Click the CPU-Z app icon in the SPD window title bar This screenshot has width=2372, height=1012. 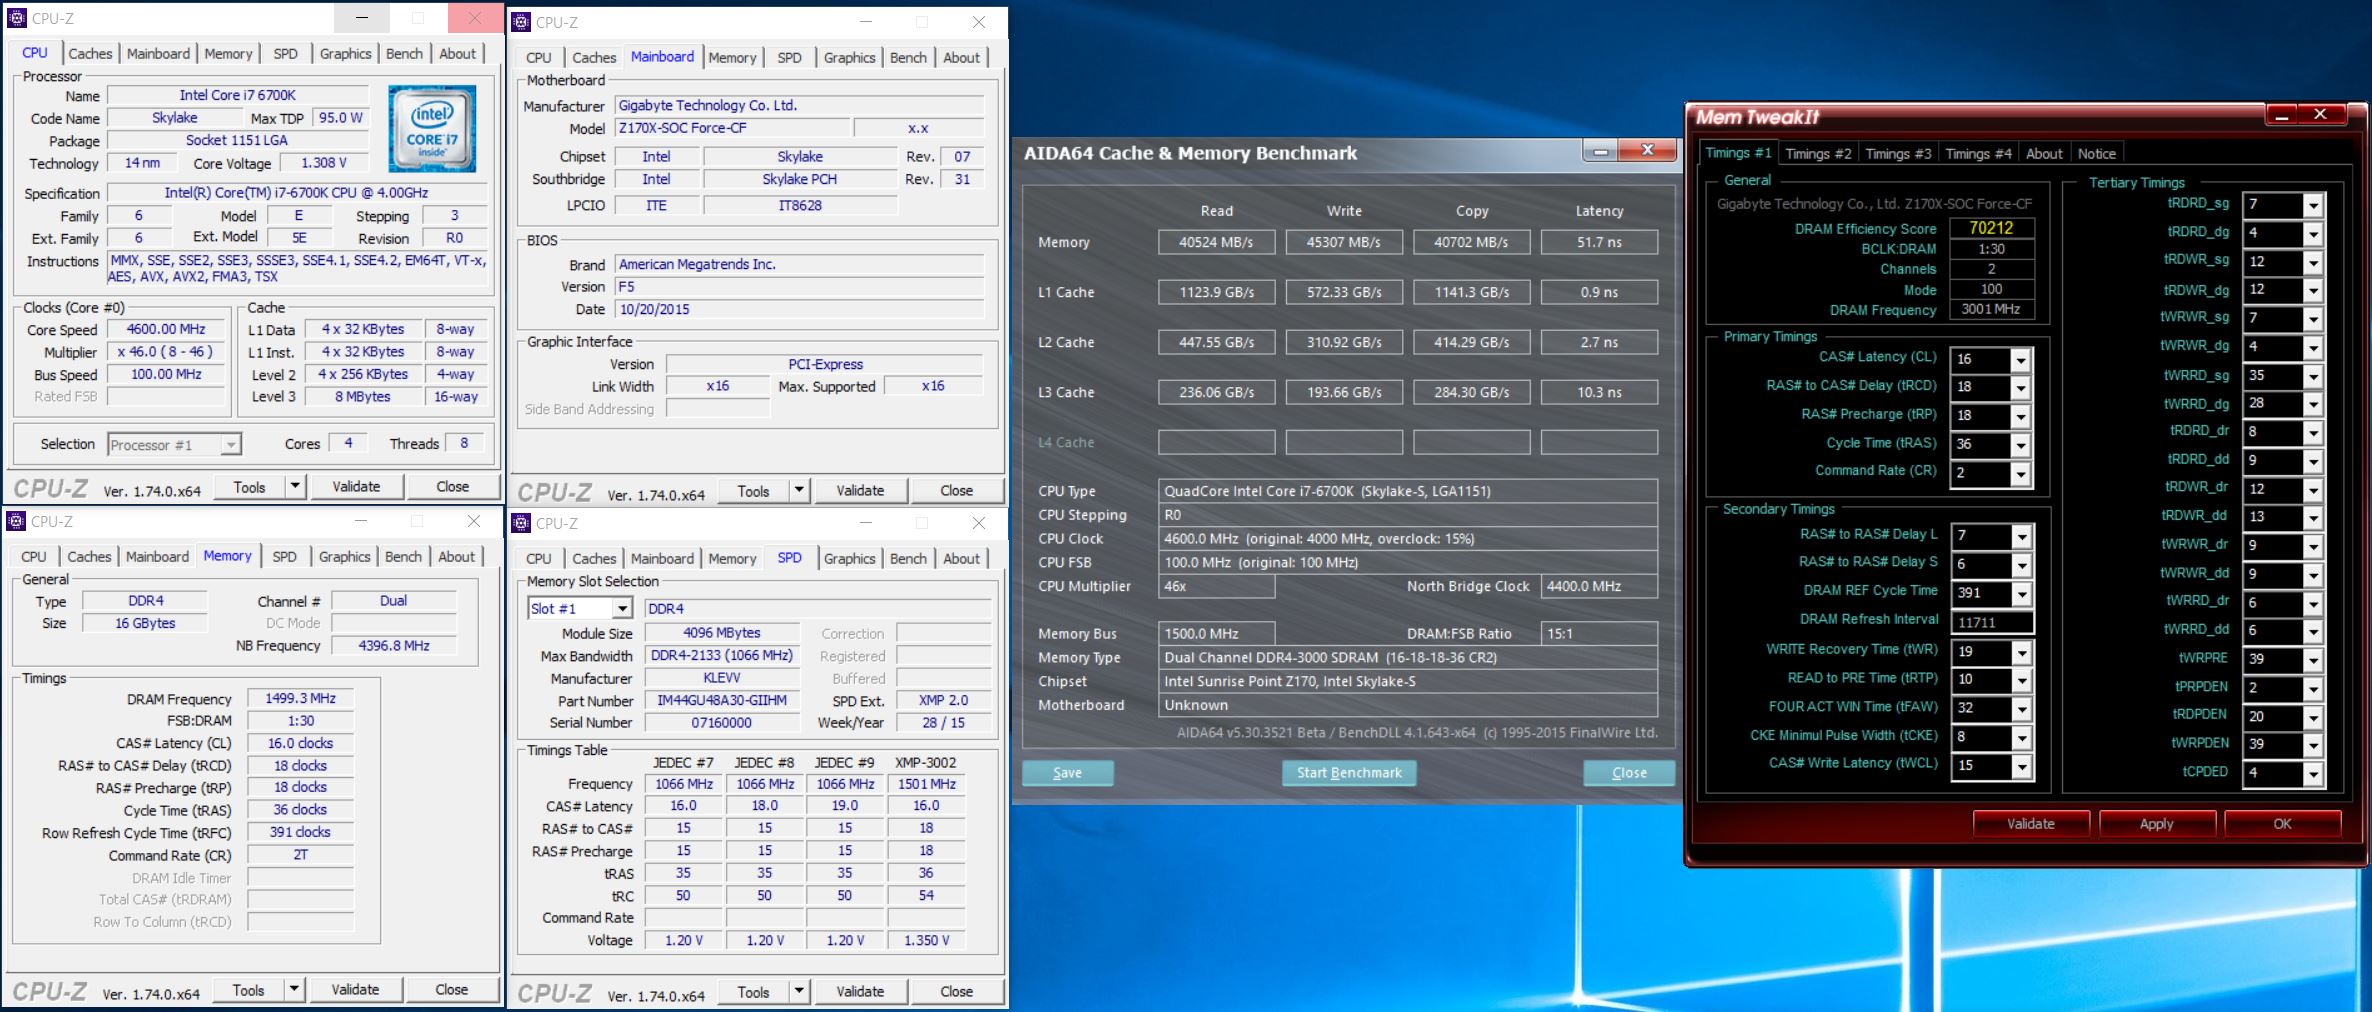[521, 523]
